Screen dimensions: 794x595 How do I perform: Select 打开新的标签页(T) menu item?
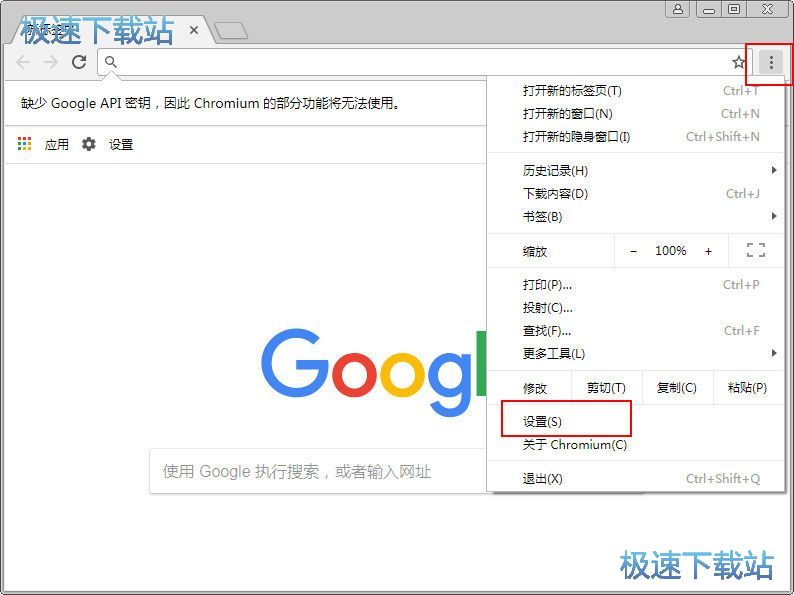[x=636, y=91]
